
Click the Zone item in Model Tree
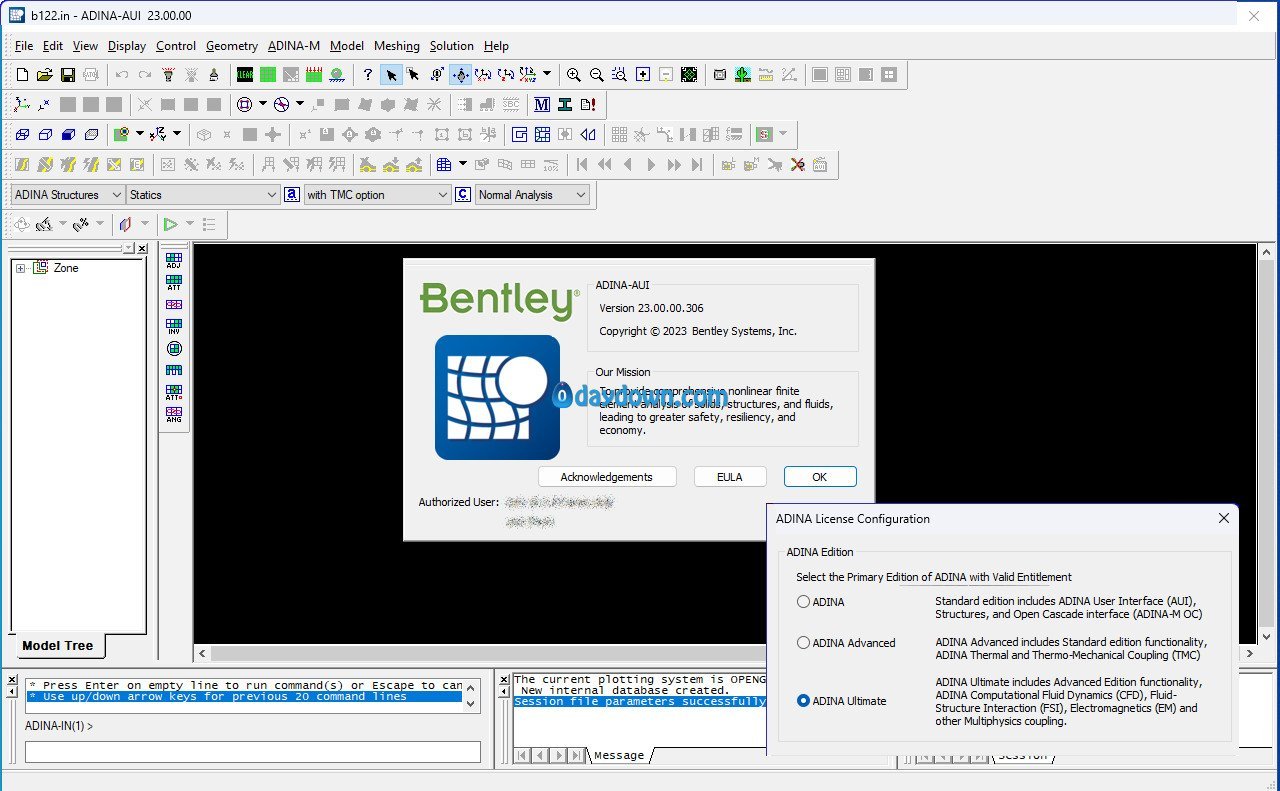[x=66, y=268]
